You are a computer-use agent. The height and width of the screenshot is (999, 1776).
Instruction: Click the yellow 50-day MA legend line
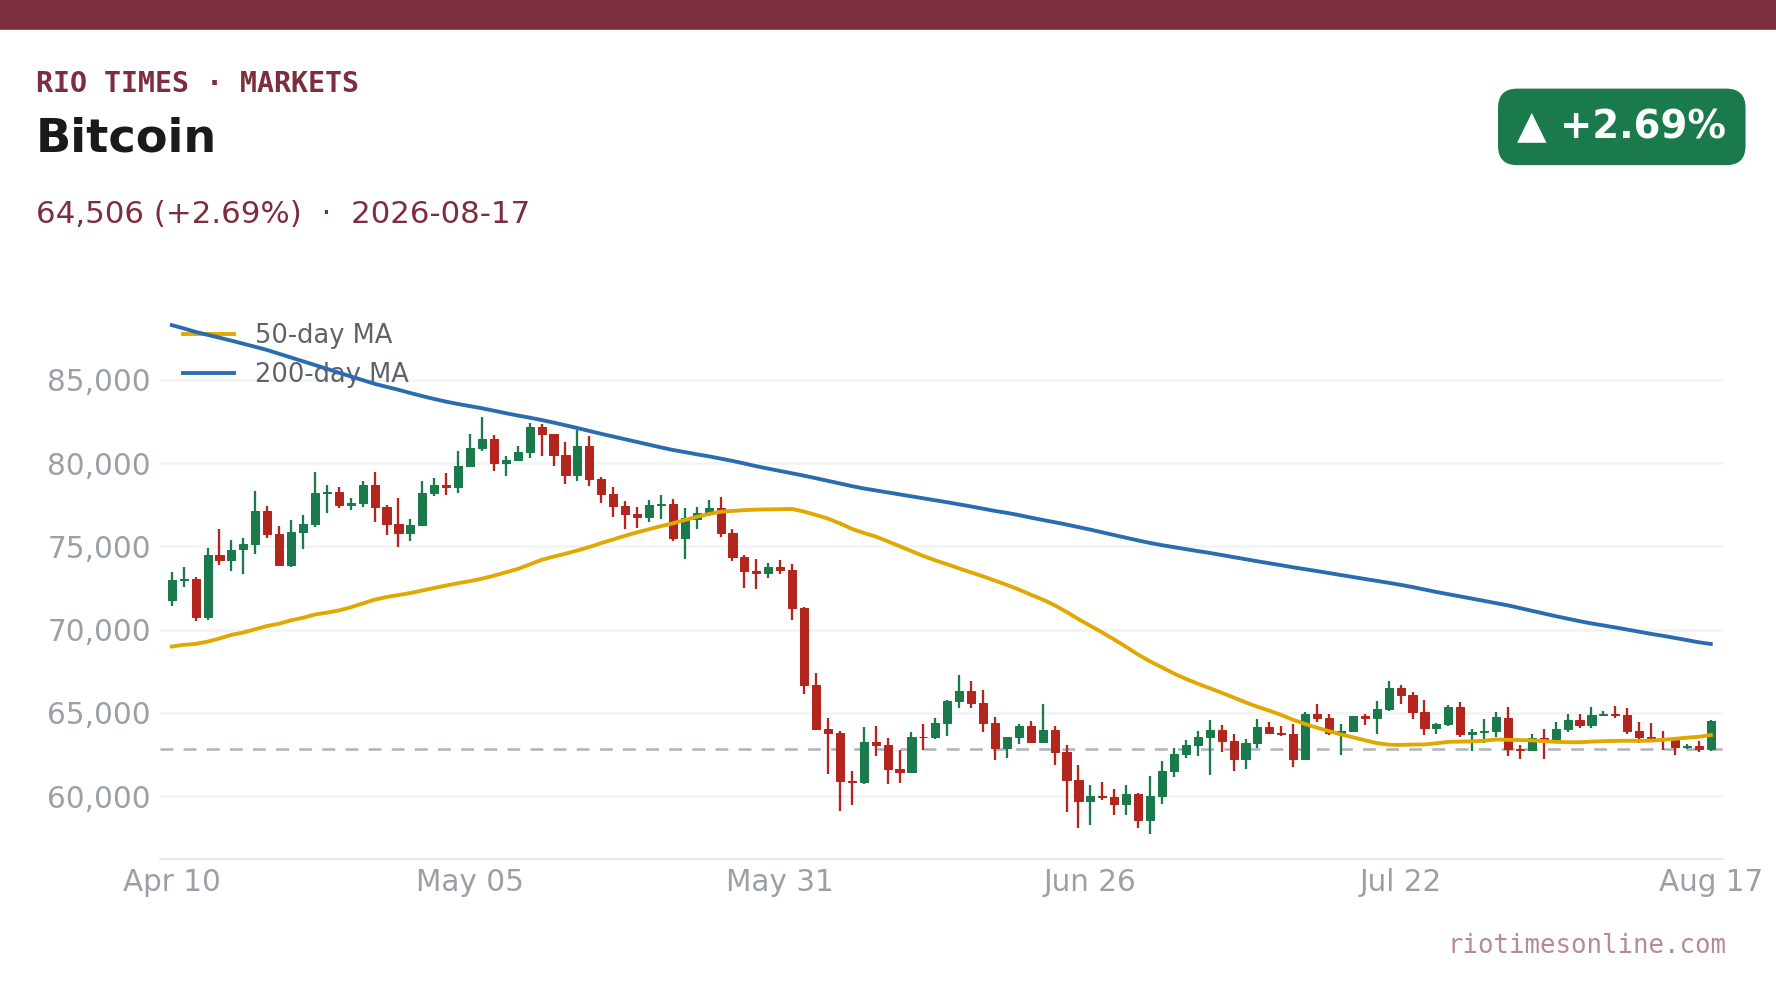(209, 334)
